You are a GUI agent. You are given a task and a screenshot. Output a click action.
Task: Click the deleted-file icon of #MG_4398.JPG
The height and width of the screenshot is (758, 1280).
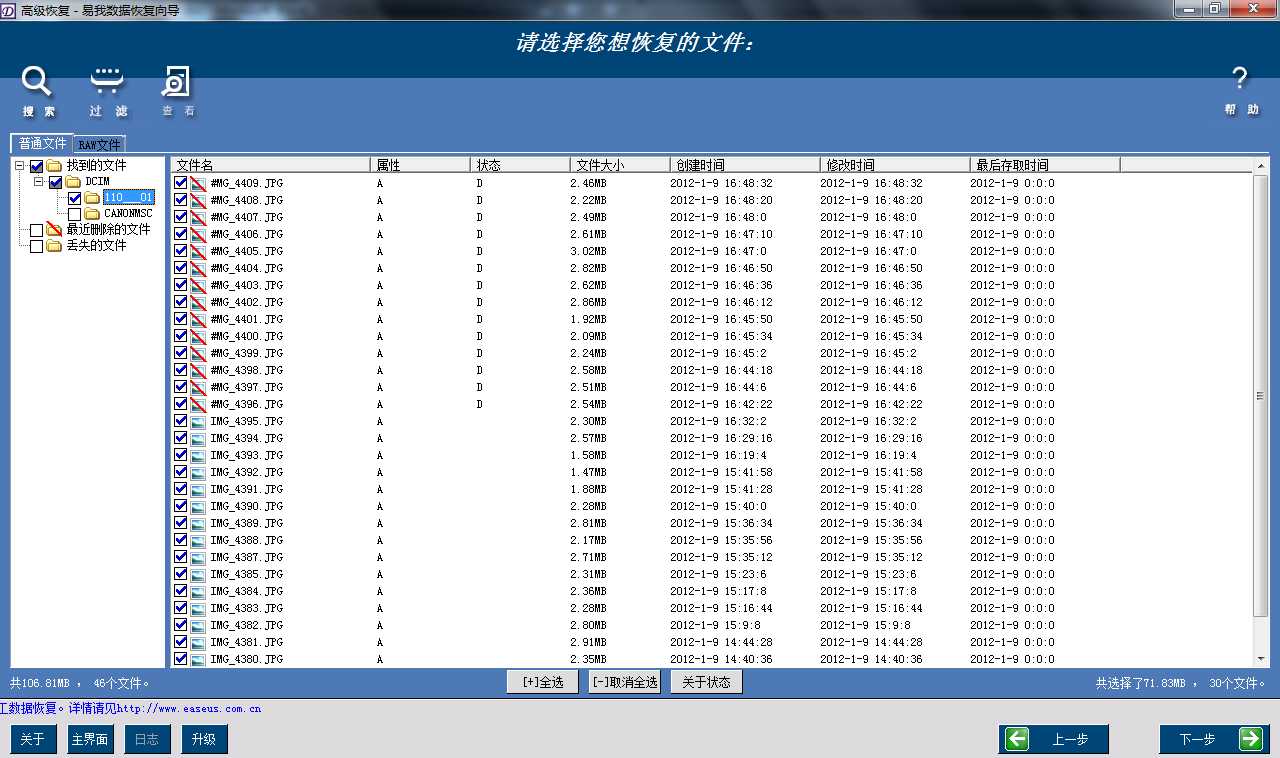tap(198, 370)
